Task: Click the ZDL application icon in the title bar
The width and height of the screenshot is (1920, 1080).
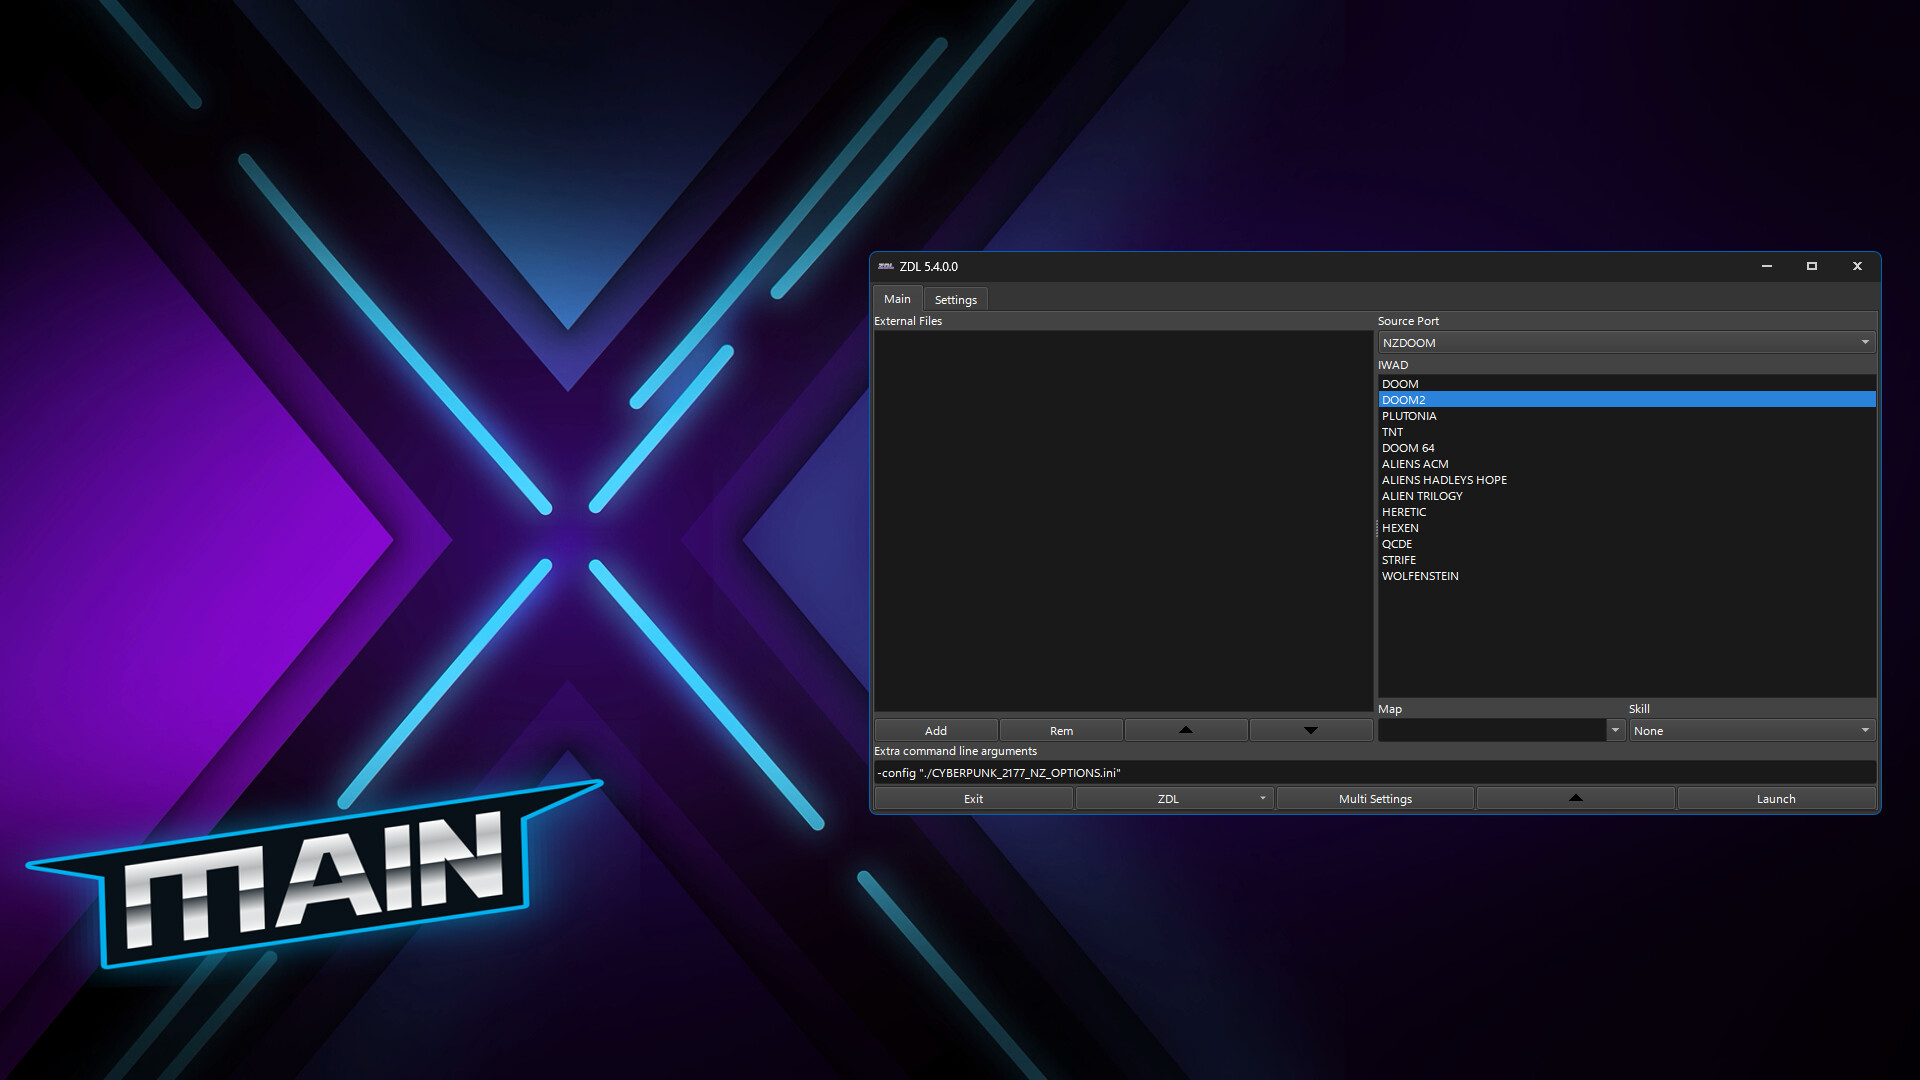Action: click(x=886, y=267)
